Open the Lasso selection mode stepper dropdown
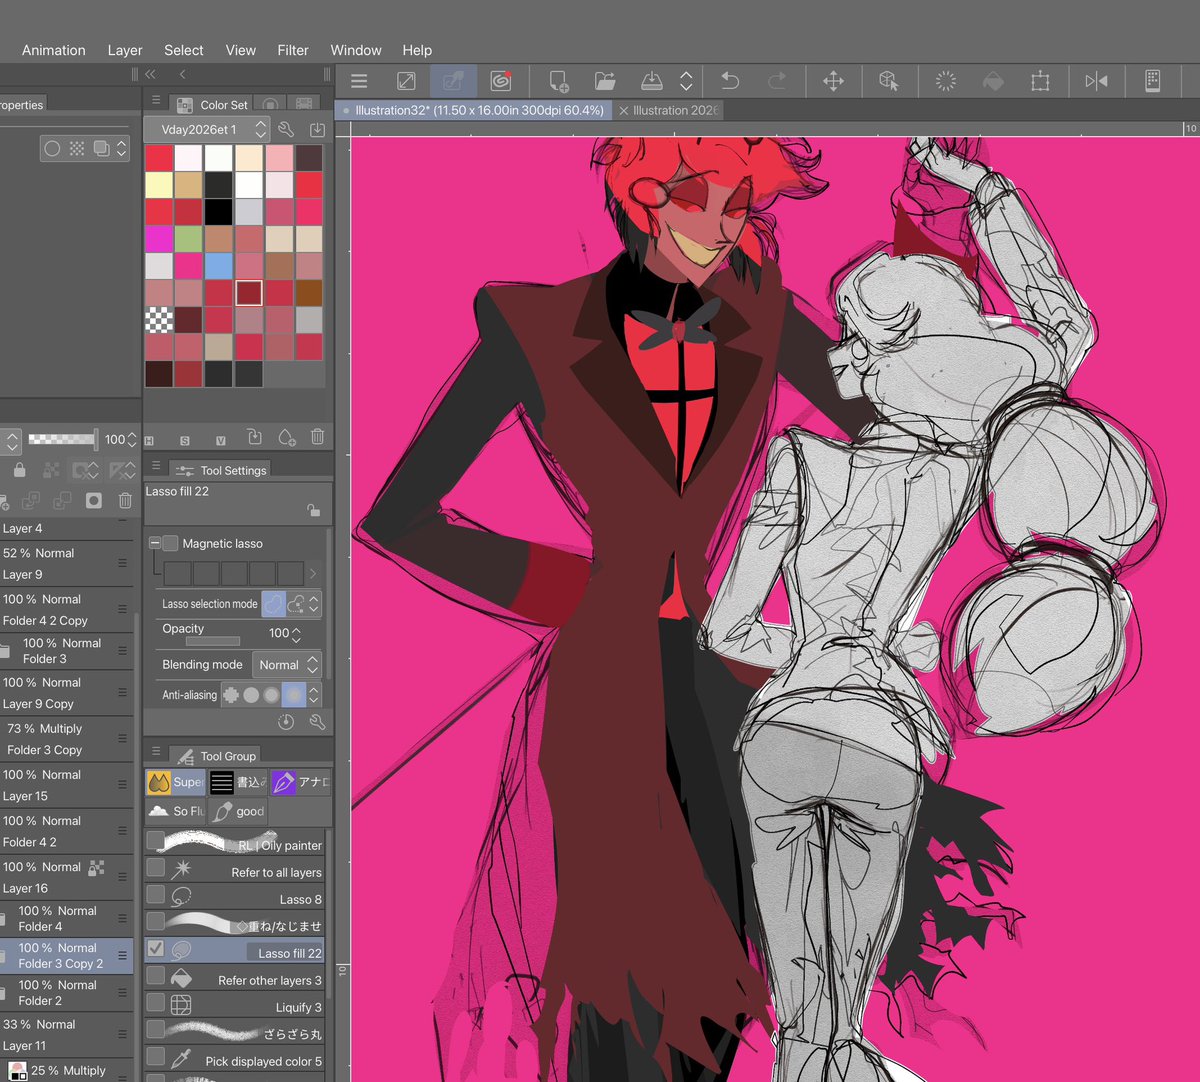 314,604
